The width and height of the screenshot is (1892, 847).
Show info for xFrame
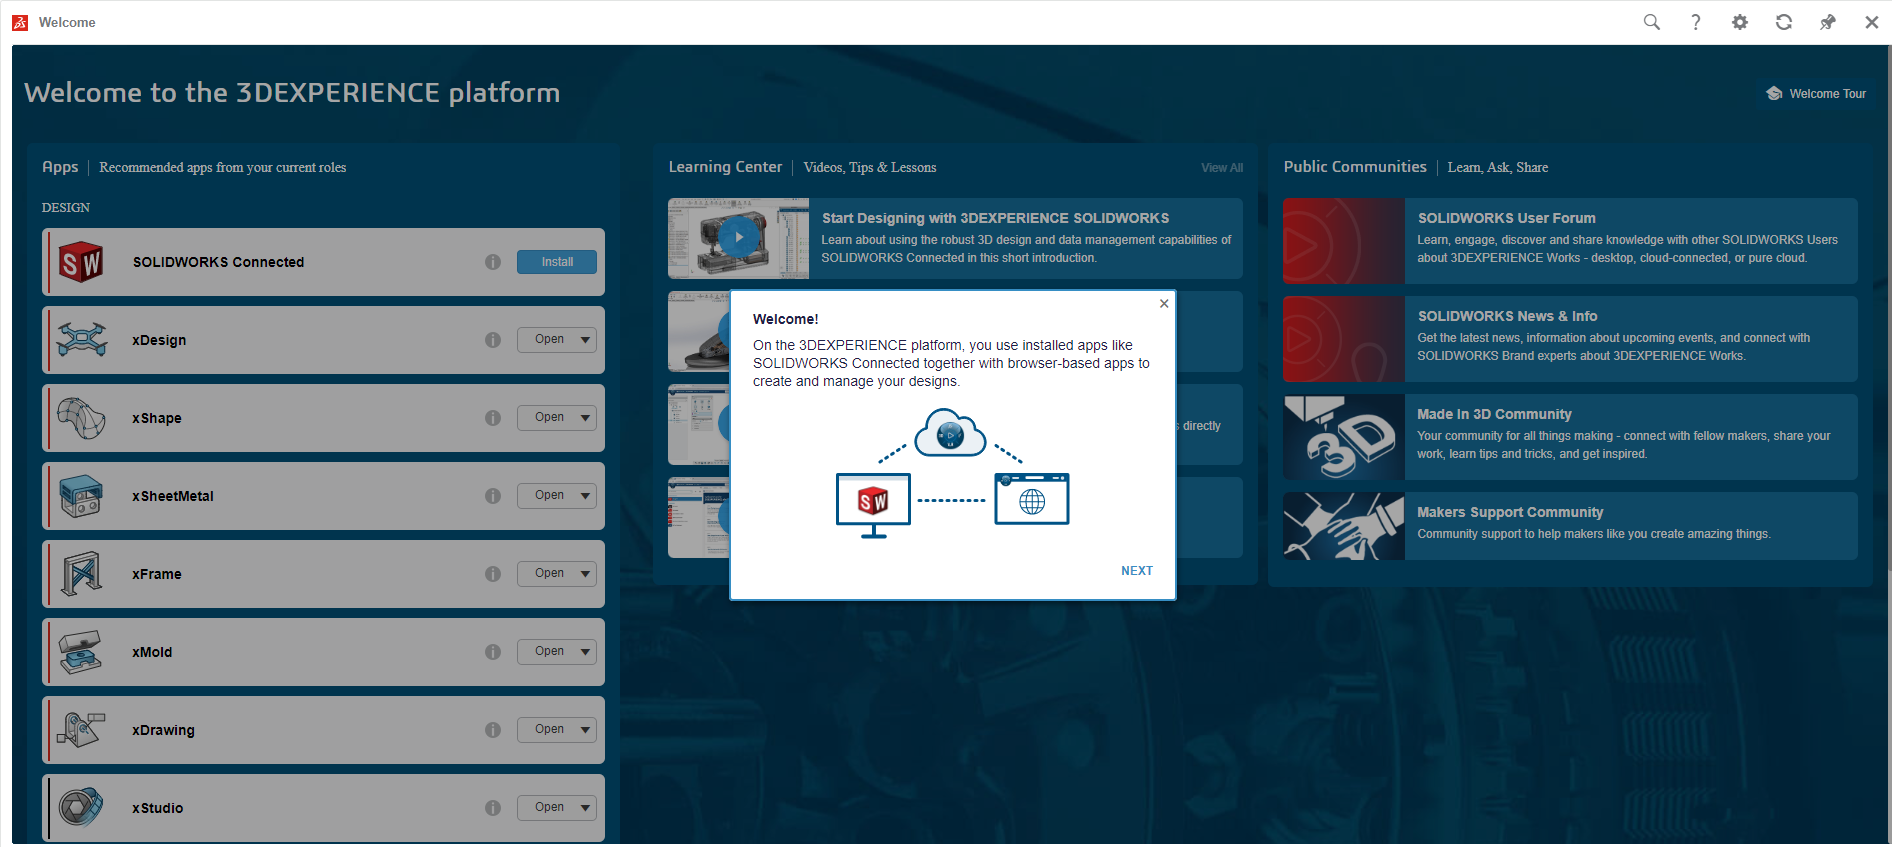493,574
